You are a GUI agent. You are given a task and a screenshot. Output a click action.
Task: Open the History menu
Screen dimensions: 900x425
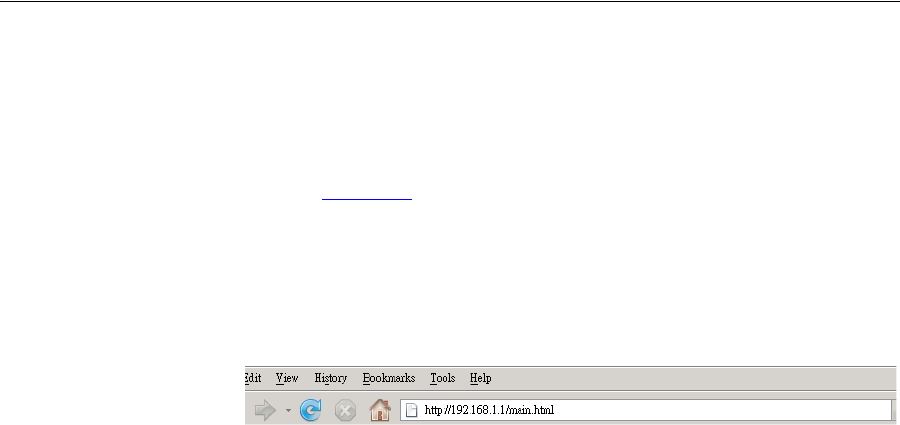coord(331,378)
